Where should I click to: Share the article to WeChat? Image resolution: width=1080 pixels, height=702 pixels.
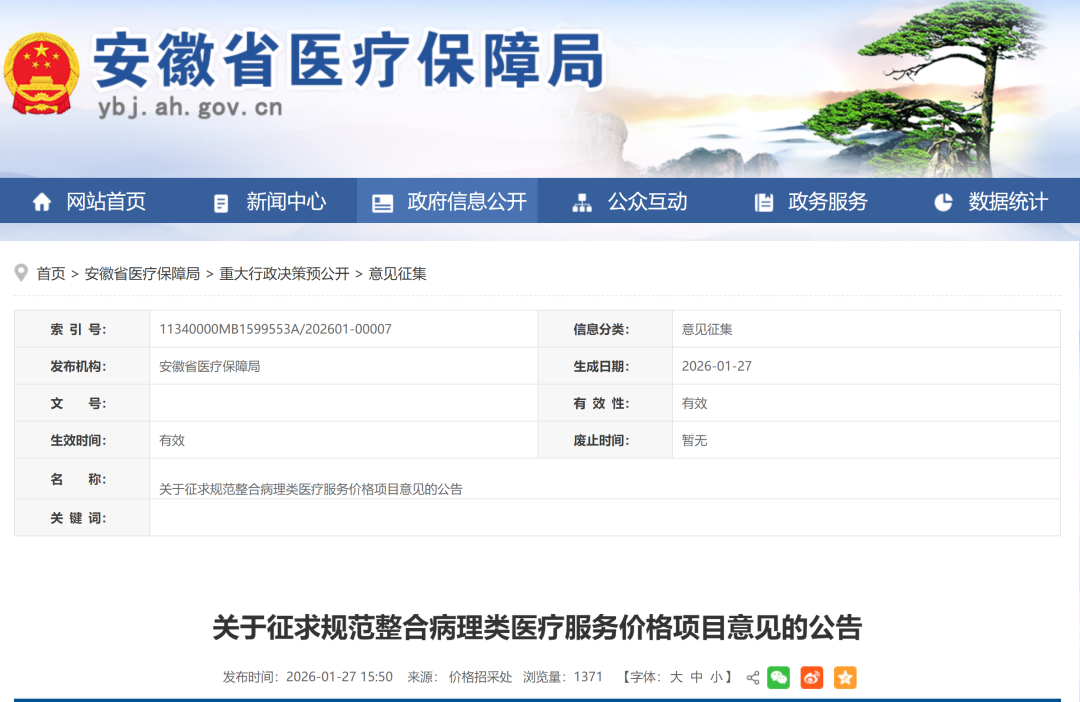click(x=779, y=678)
